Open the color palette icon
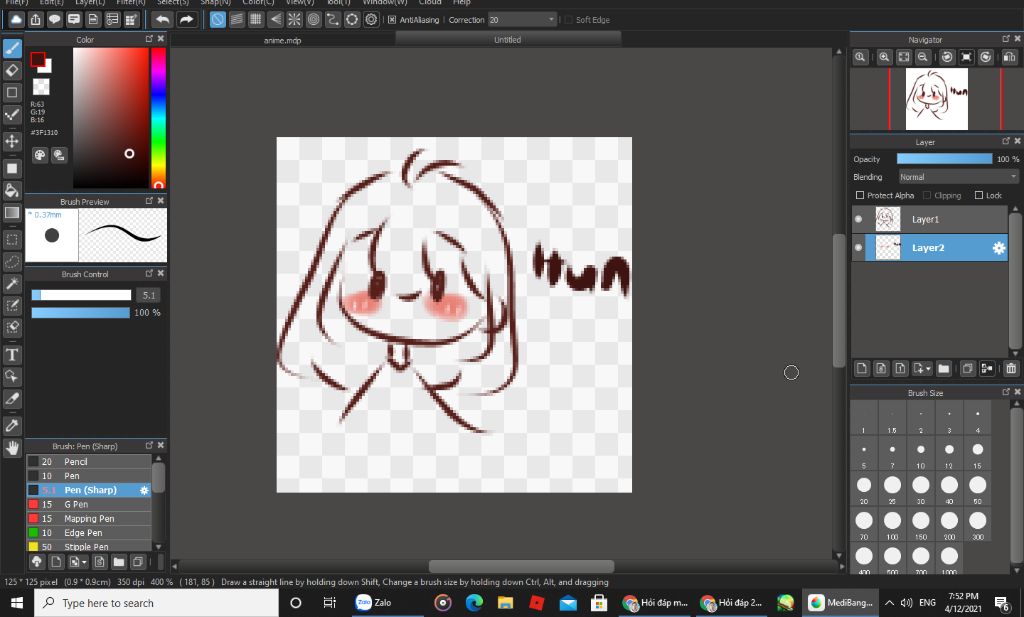 click(x=40, y=155)
